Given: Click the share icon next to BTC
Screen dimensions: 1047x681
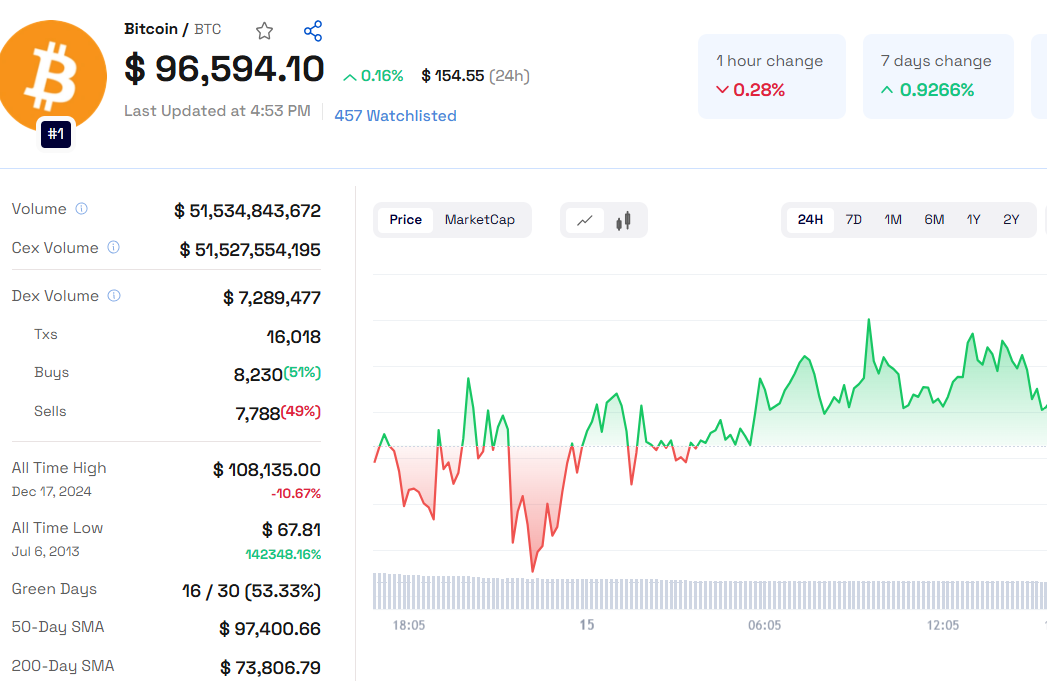Looking at the screenshot, I should [313, 31].
